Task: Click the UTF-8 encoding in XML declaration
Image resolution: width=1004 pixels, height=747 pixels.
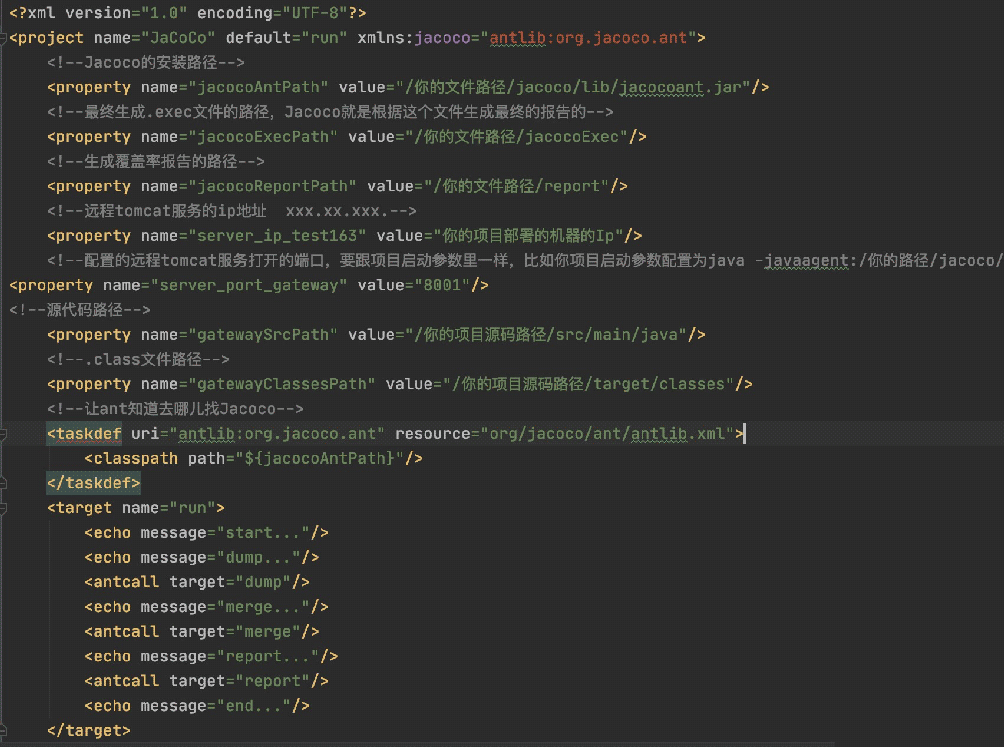Action: [313, 13]
